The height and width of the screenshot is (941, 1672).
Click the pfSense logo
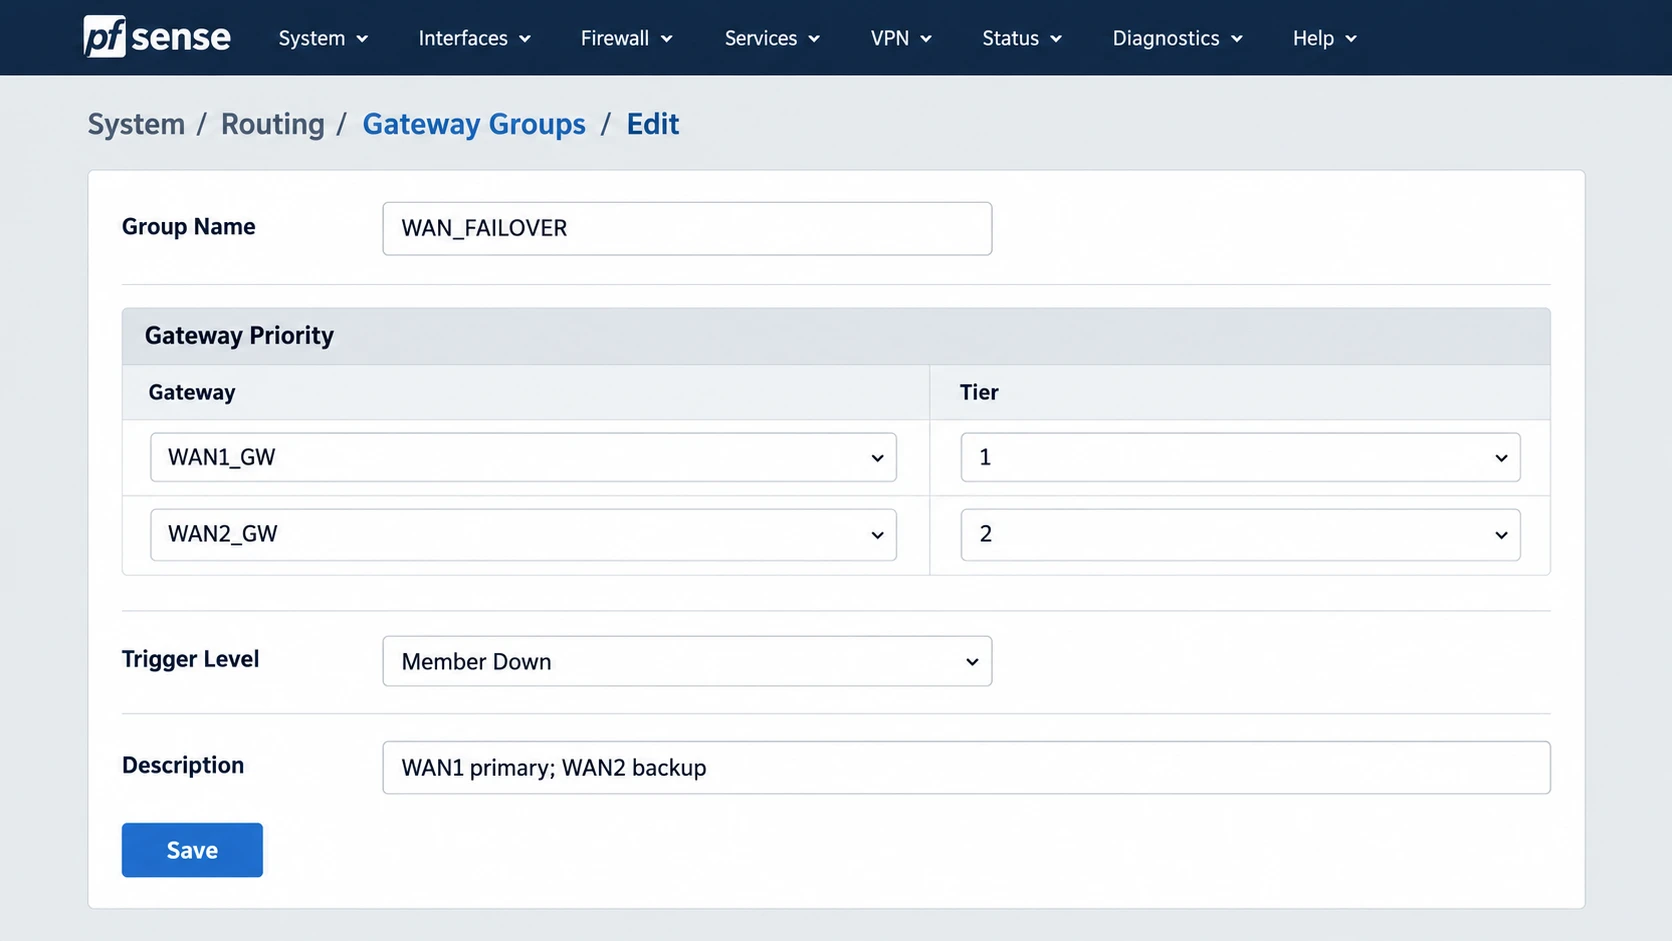pos(157,37)
